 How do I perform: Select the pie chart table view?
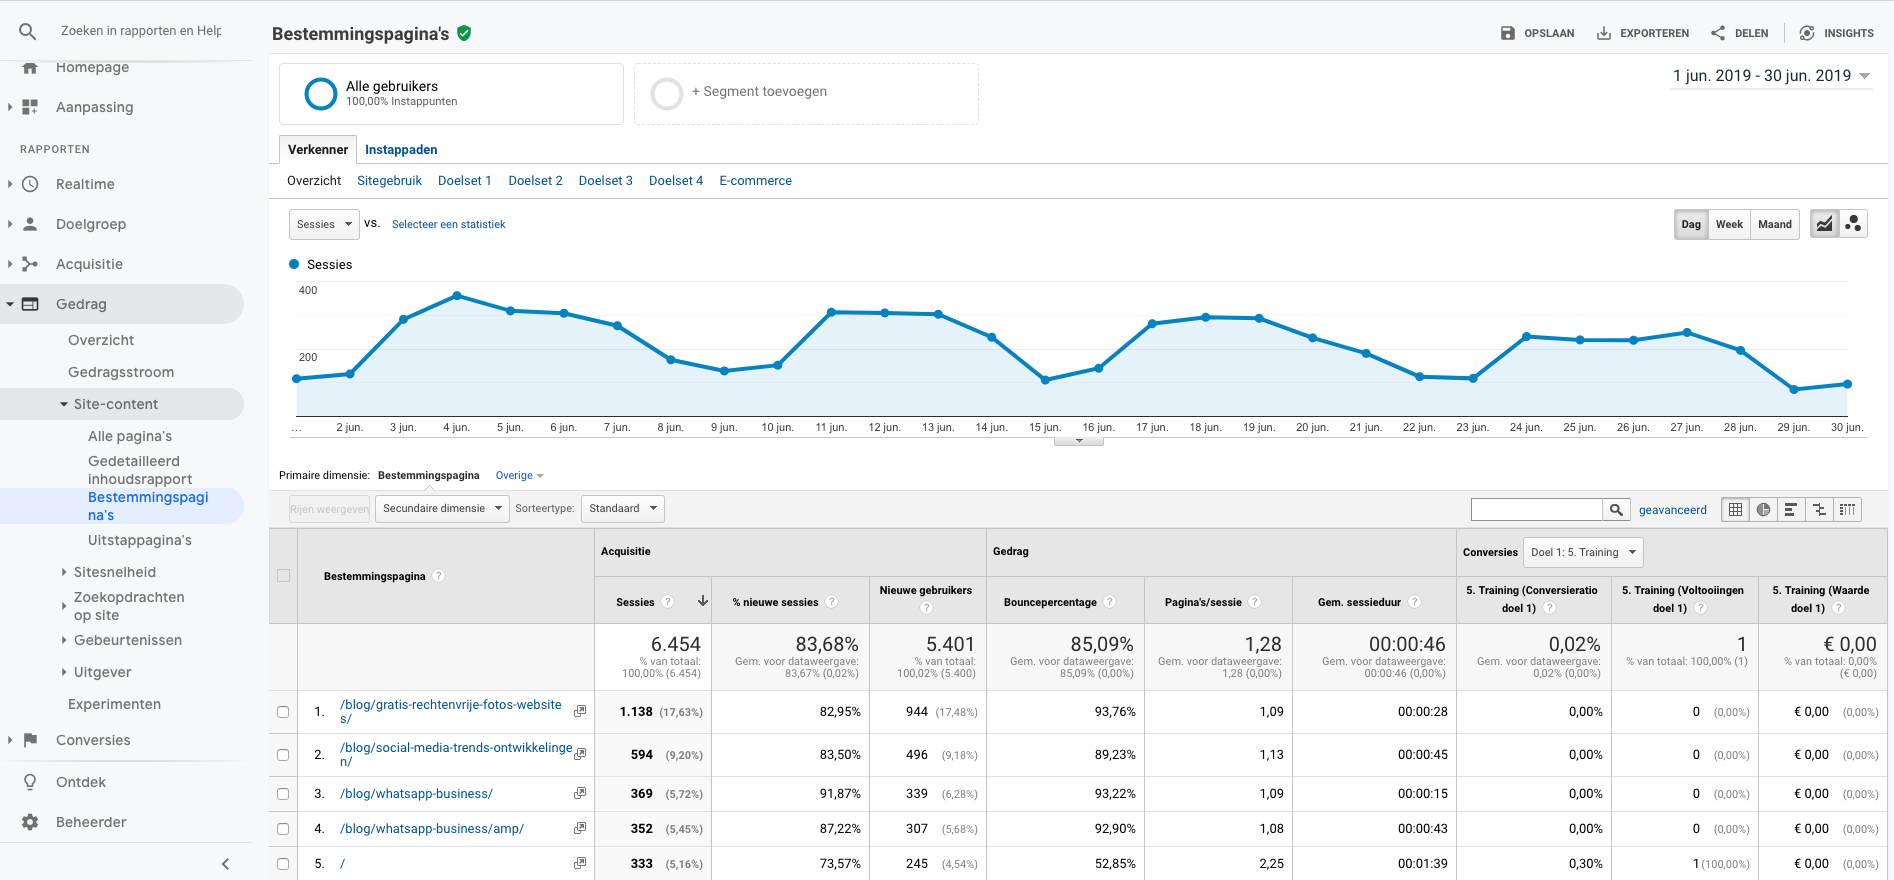tap(1763, 510)
